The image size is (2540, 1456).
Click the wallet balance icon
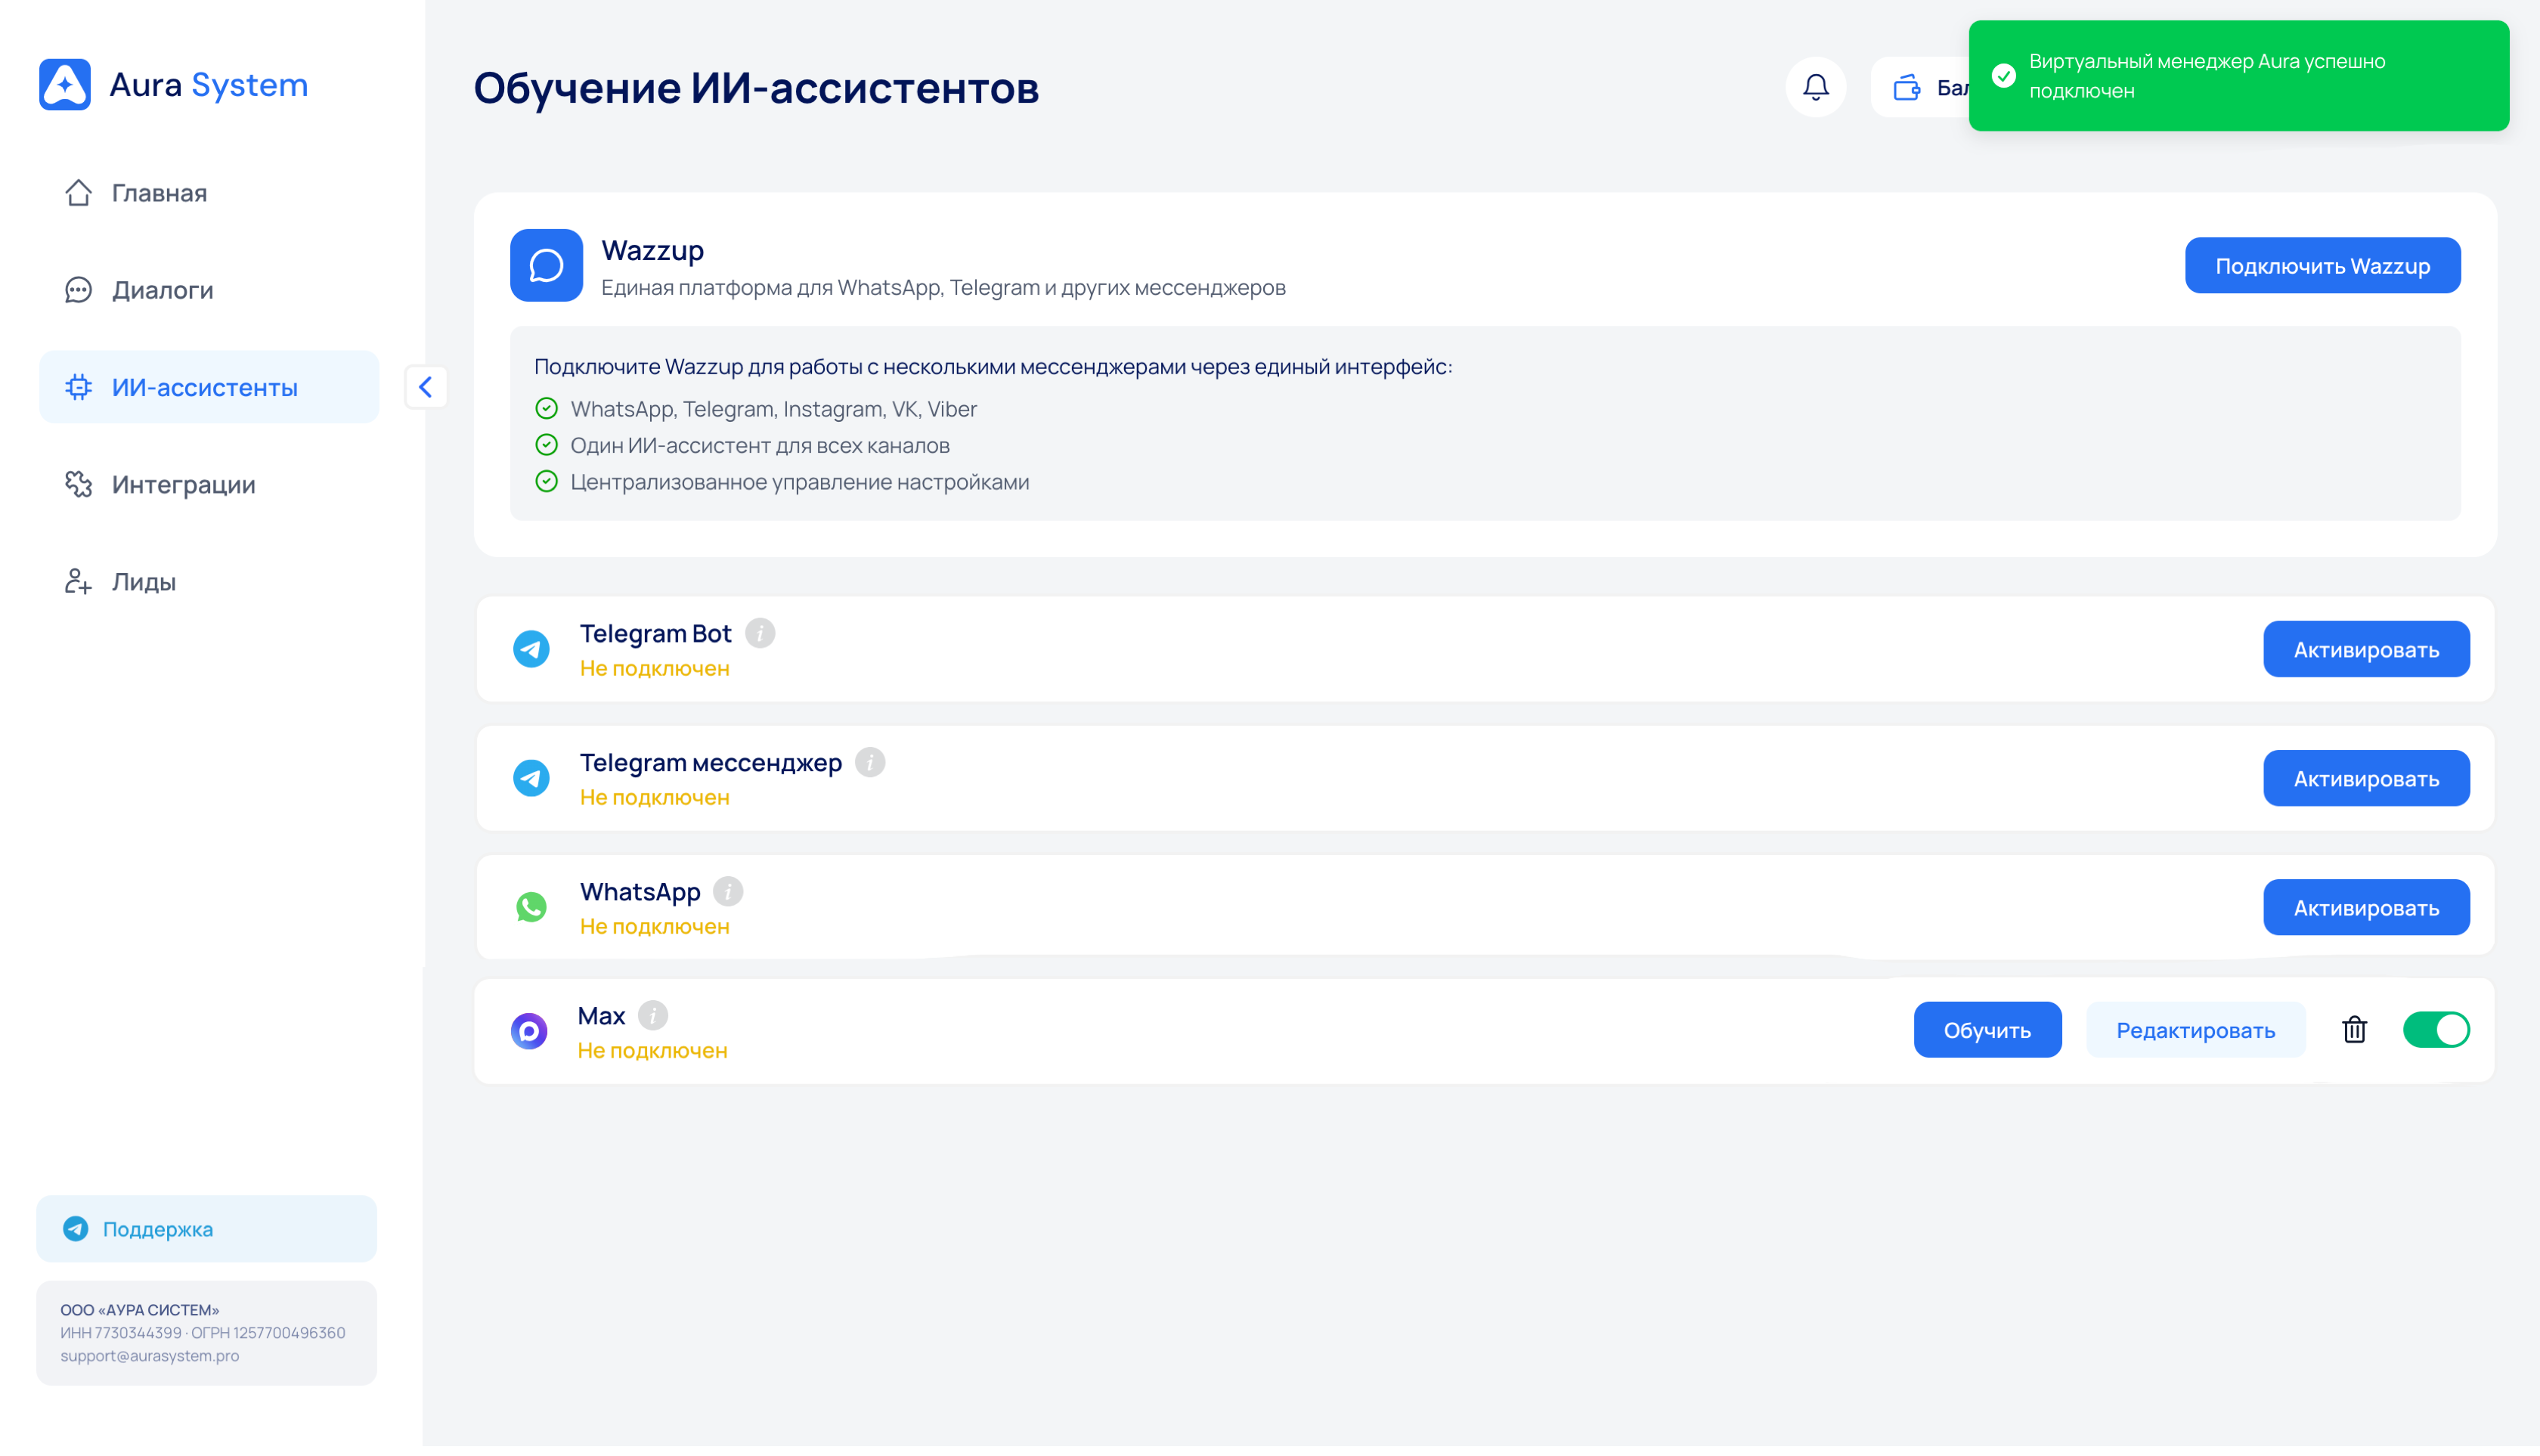tap(1906, 87)
